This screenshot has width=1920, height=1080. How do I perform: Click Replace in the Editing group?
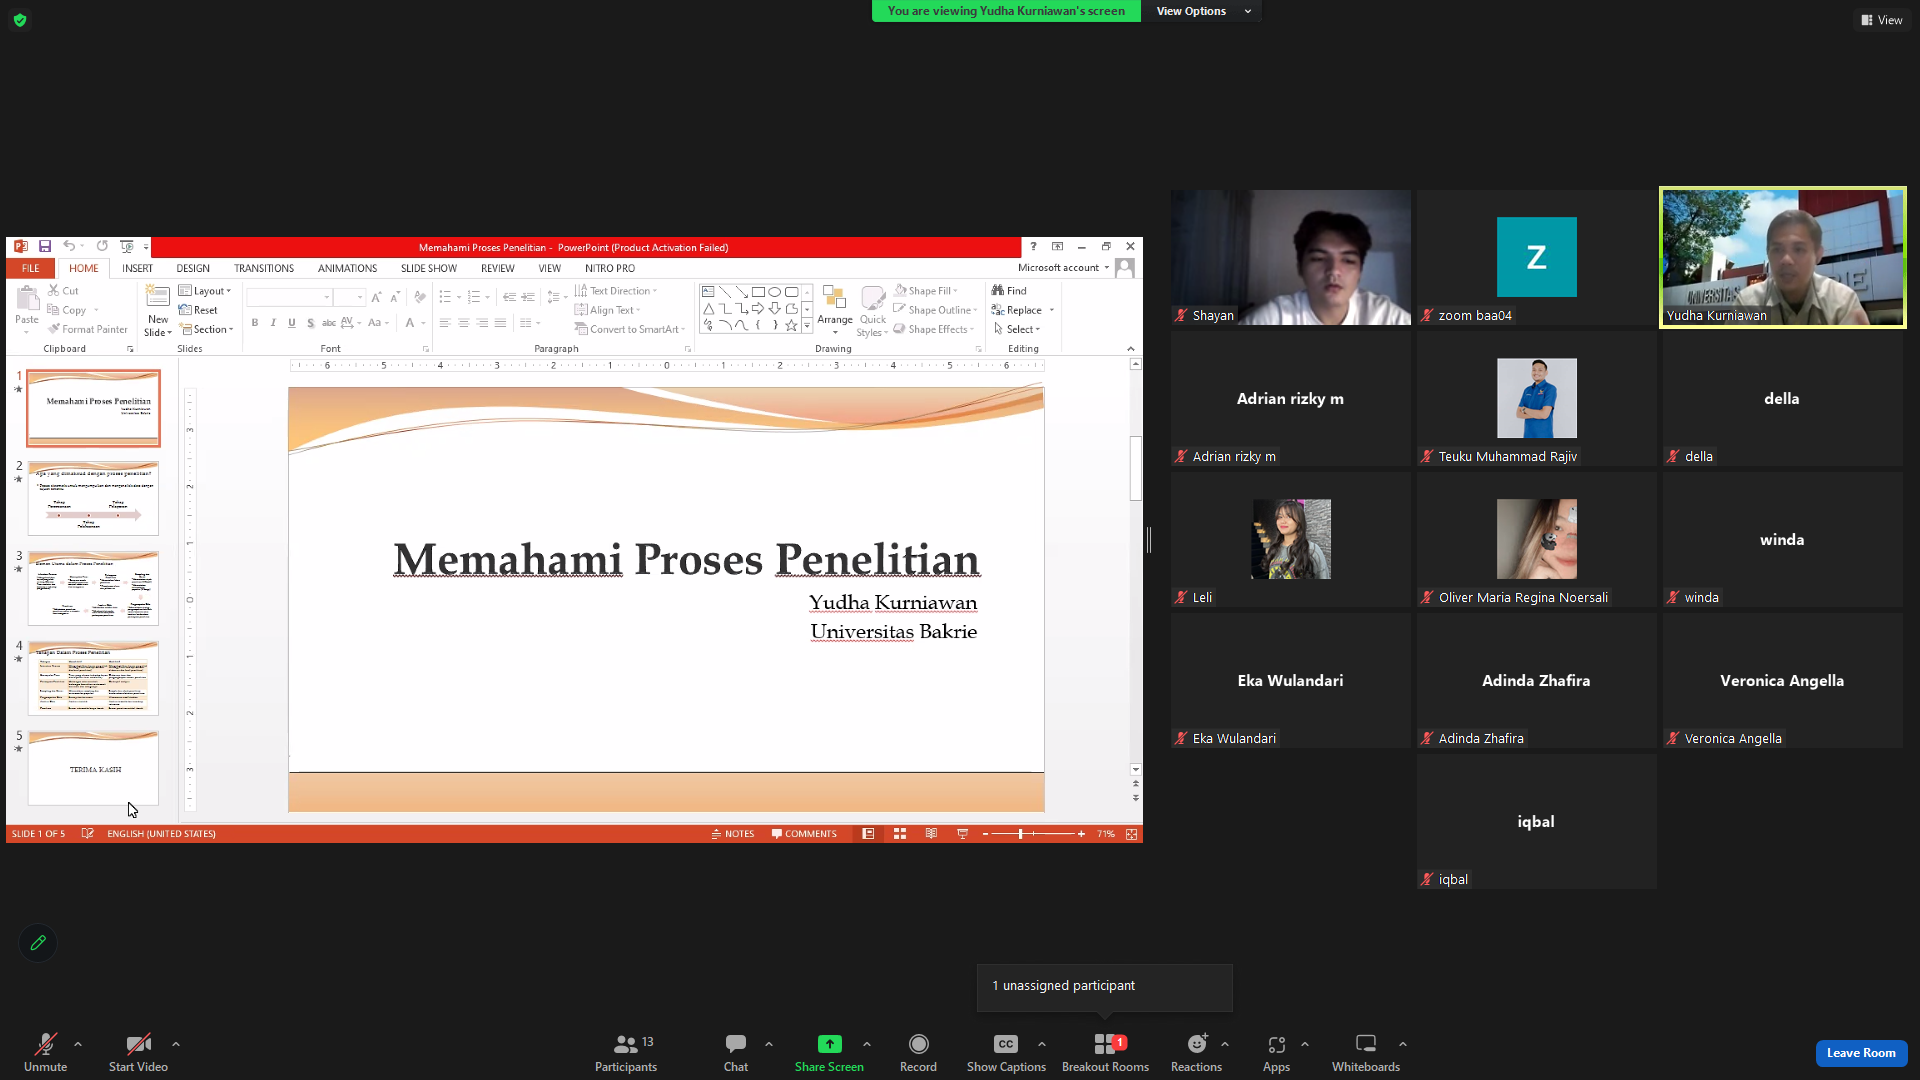pos(1017,310)
